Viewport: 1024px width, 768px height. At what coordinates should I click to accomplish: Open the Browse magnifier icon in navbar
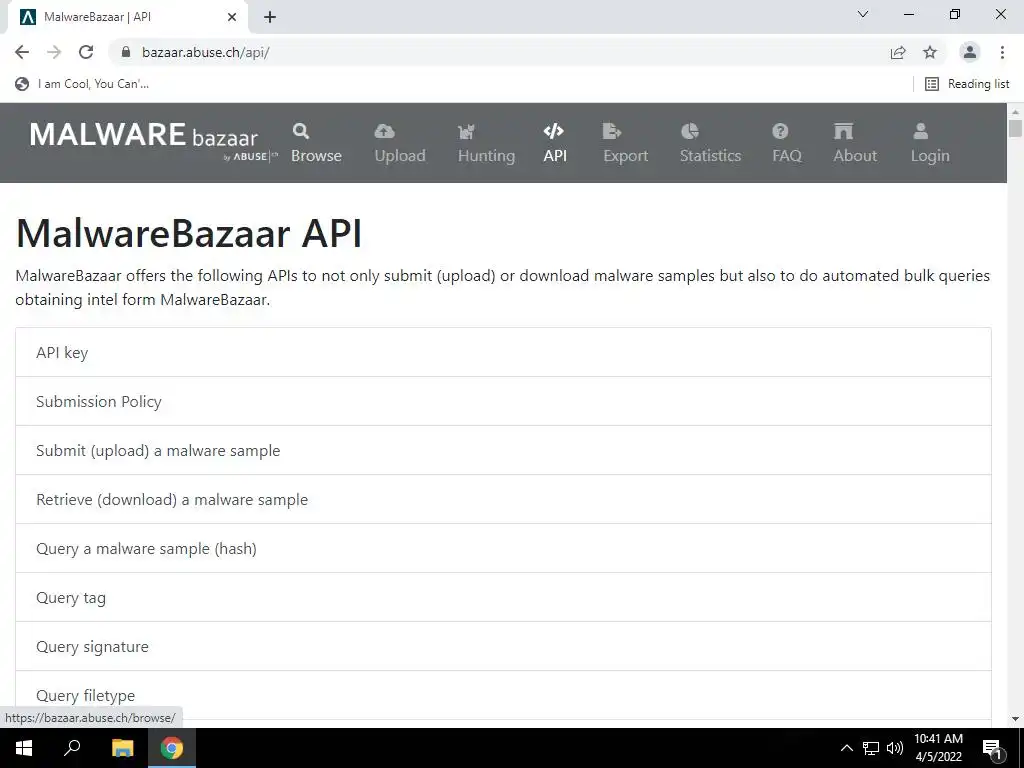coord(300,131)
